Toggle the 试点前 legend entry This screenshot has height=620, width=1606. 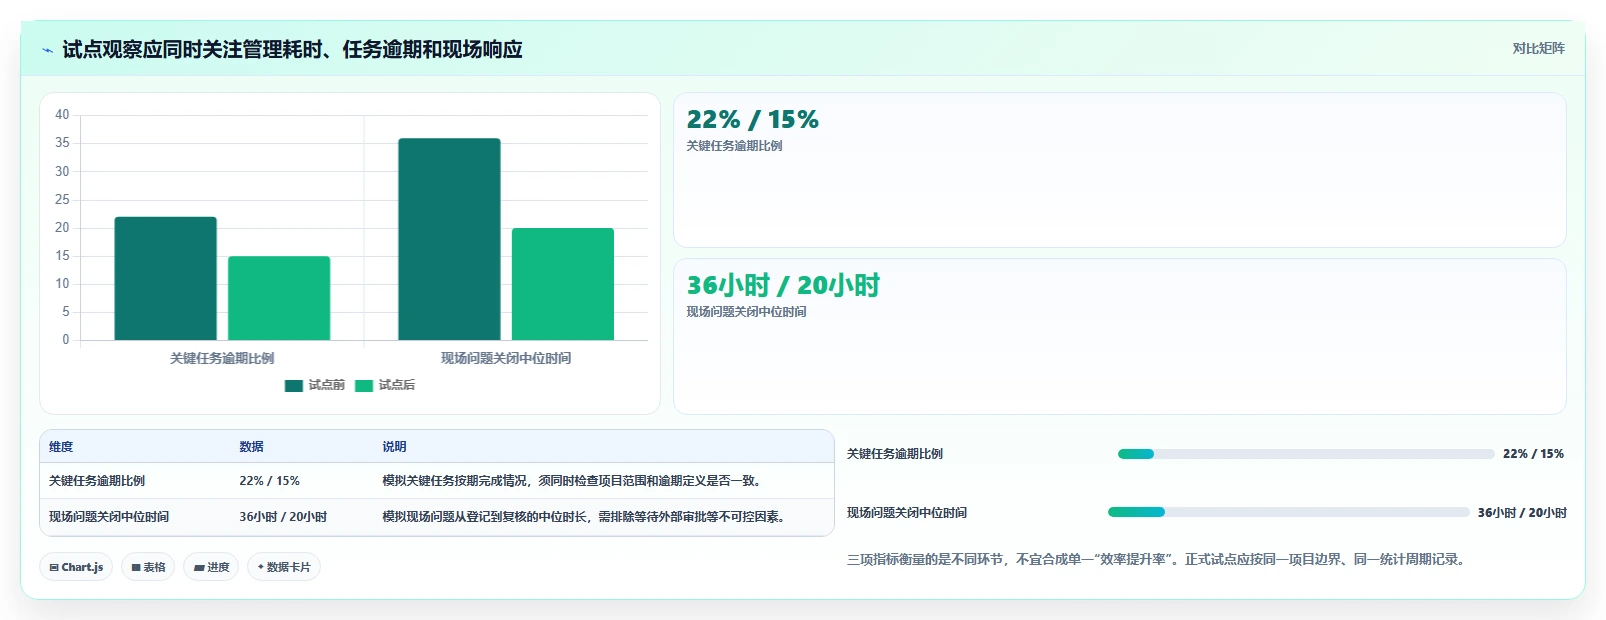(315, 385)
